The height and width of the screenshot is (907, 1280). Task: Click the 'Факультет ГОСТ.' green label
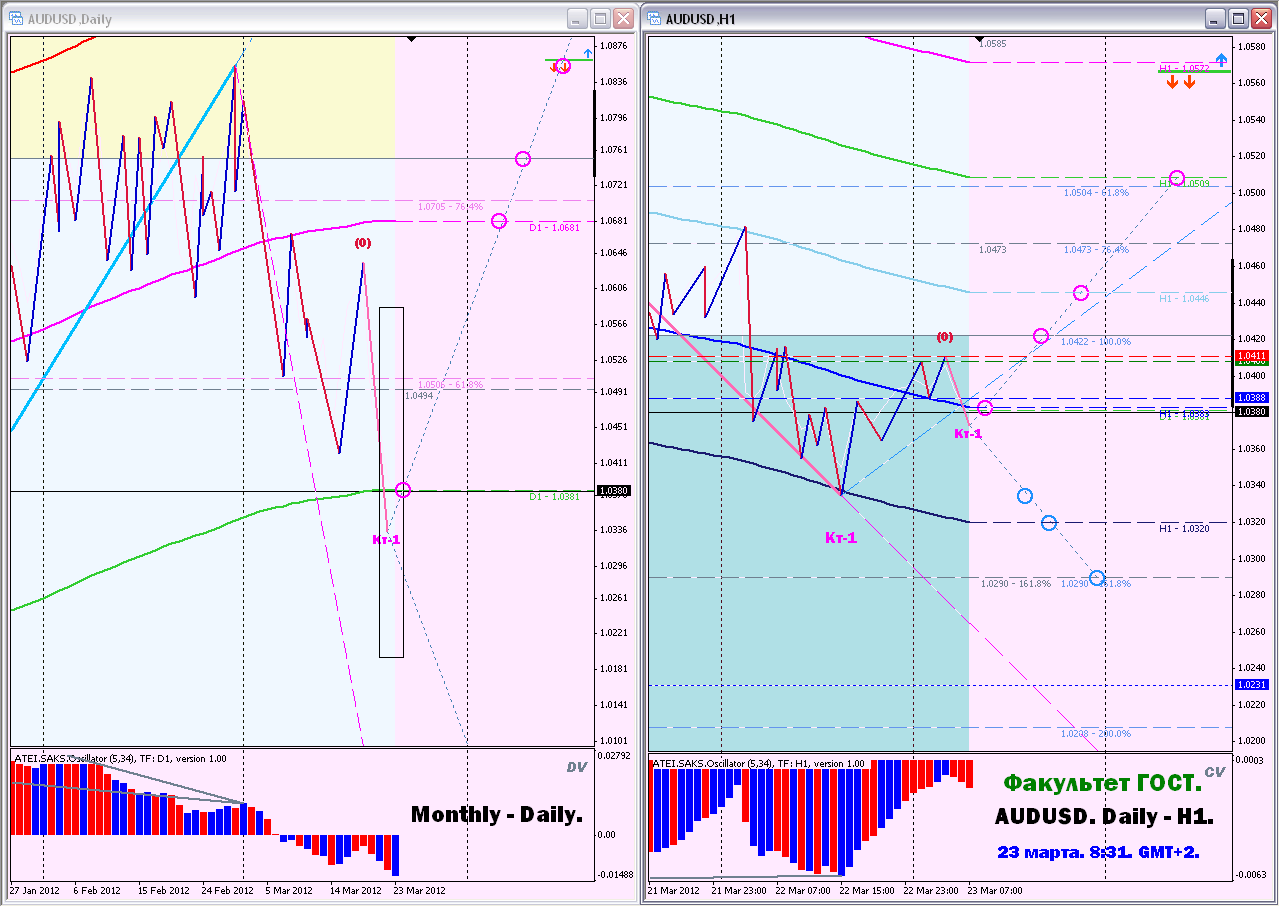click(x=1102, y=782)
